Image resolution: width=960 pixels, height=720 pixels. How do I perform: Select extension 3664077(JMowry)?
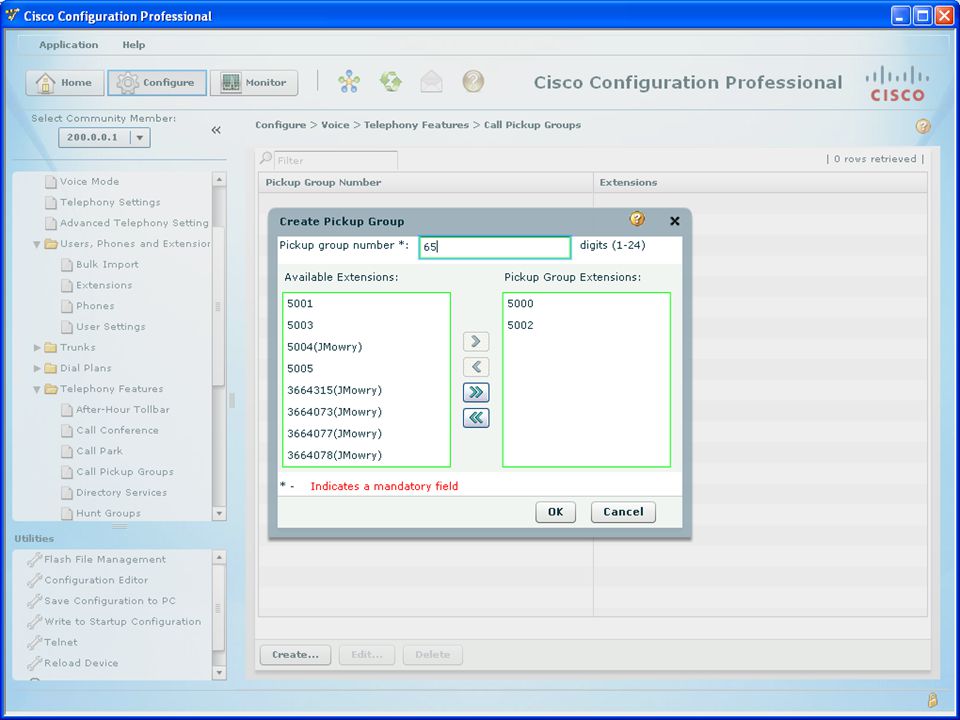point(366,433)
